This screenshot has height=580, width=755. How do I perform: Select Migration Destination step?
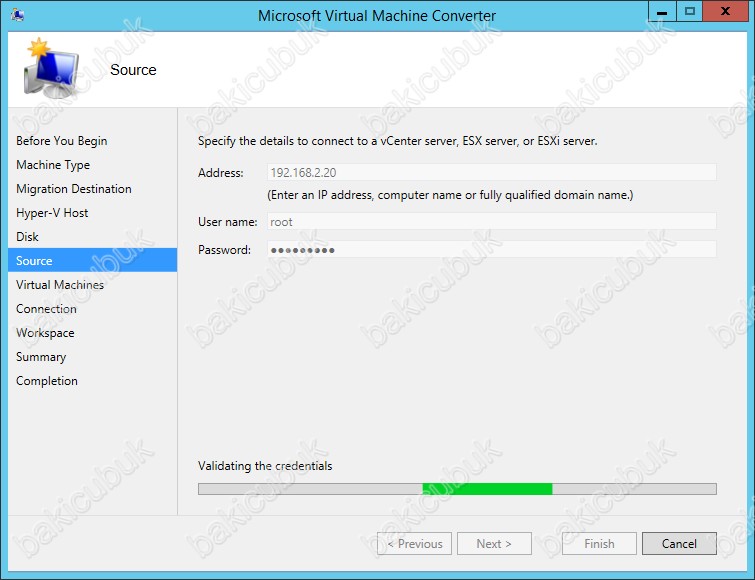(74, 189)
